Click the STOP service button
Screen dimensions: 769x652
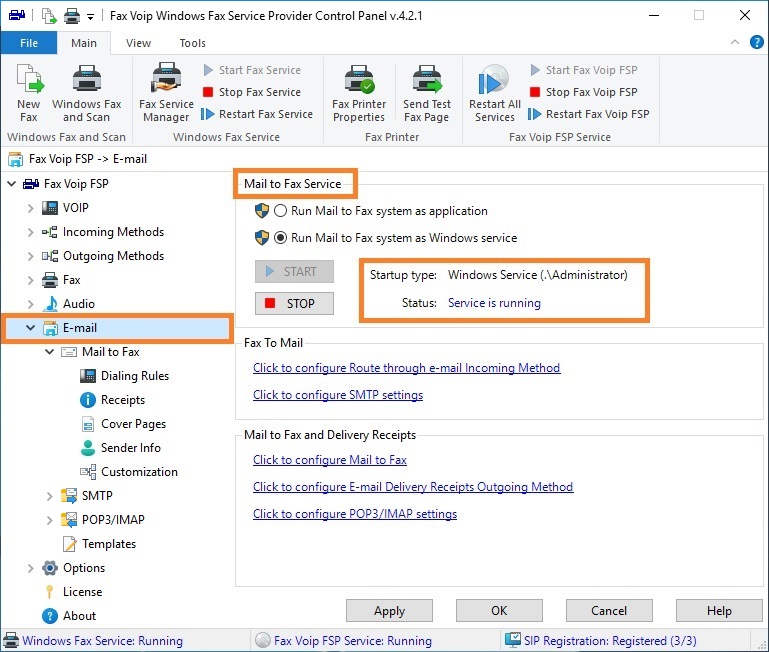[294, 304]
